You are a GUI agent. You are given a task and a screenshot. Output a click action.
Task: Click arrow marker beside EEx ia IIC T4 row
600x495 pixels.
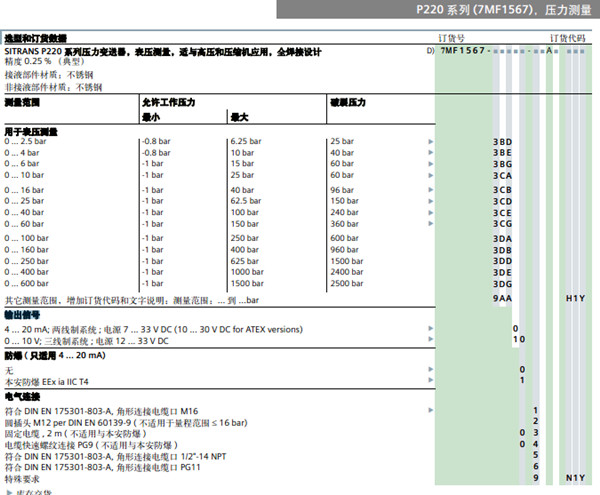(x=431, y=380)
